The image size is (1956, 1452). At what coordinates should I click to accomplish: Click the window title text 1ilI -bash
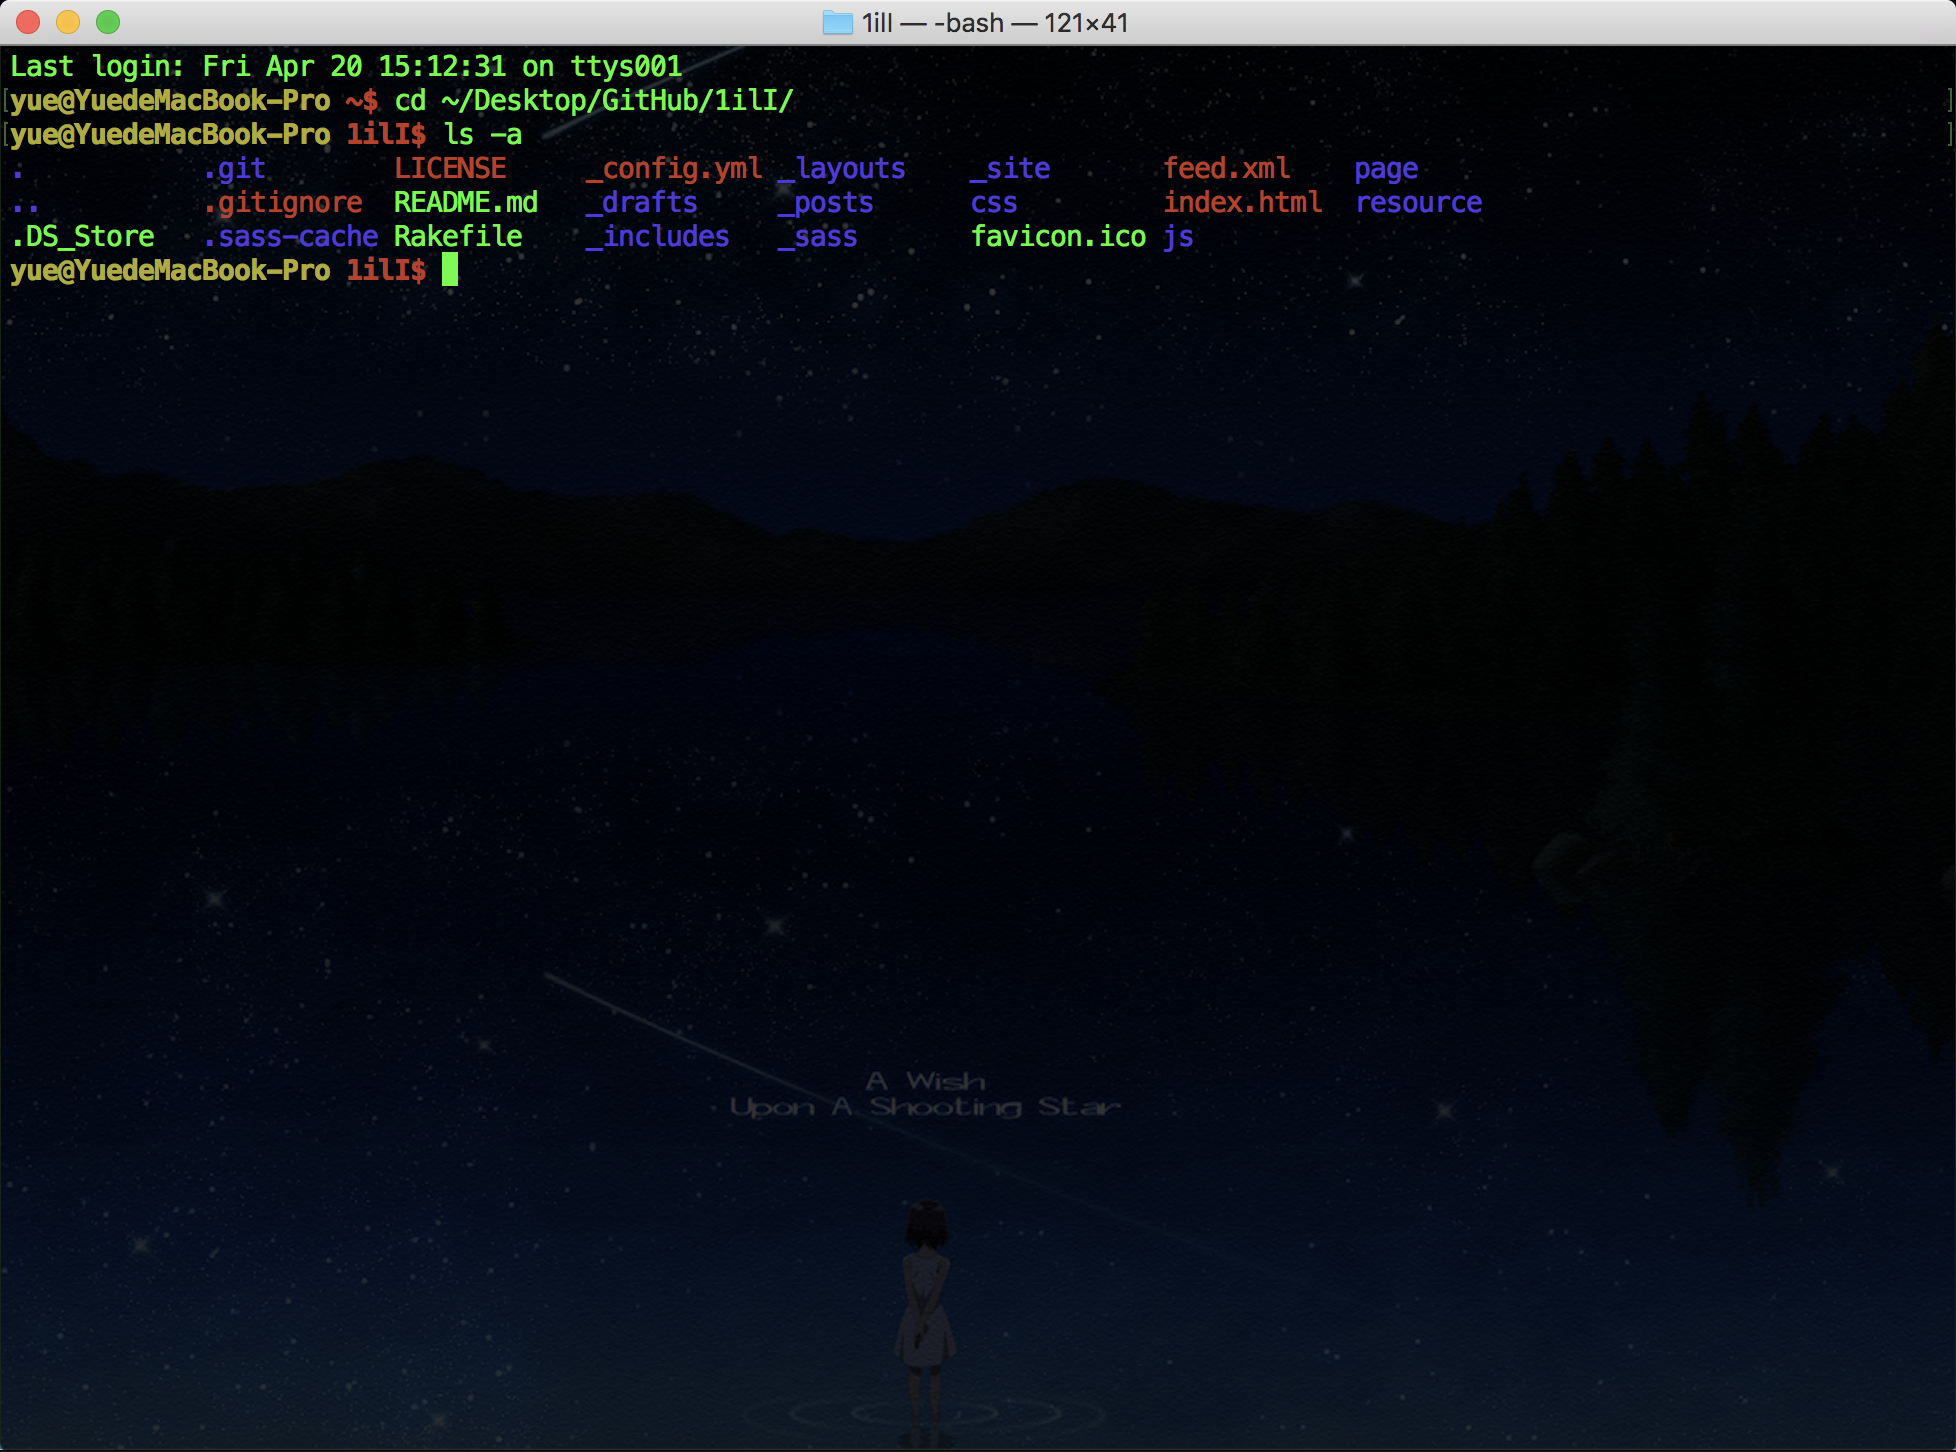coord(995,22)
